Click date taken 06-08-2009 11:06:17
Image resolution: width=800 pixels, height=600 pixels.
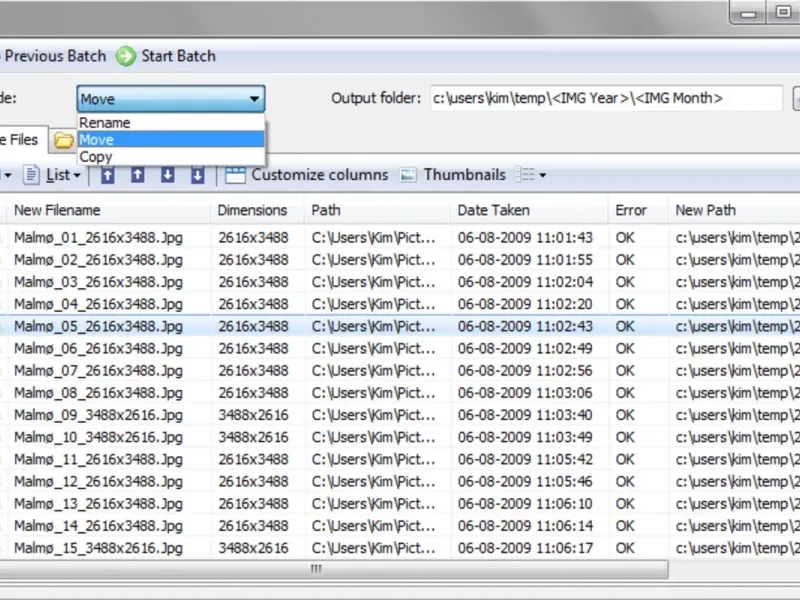525,548
